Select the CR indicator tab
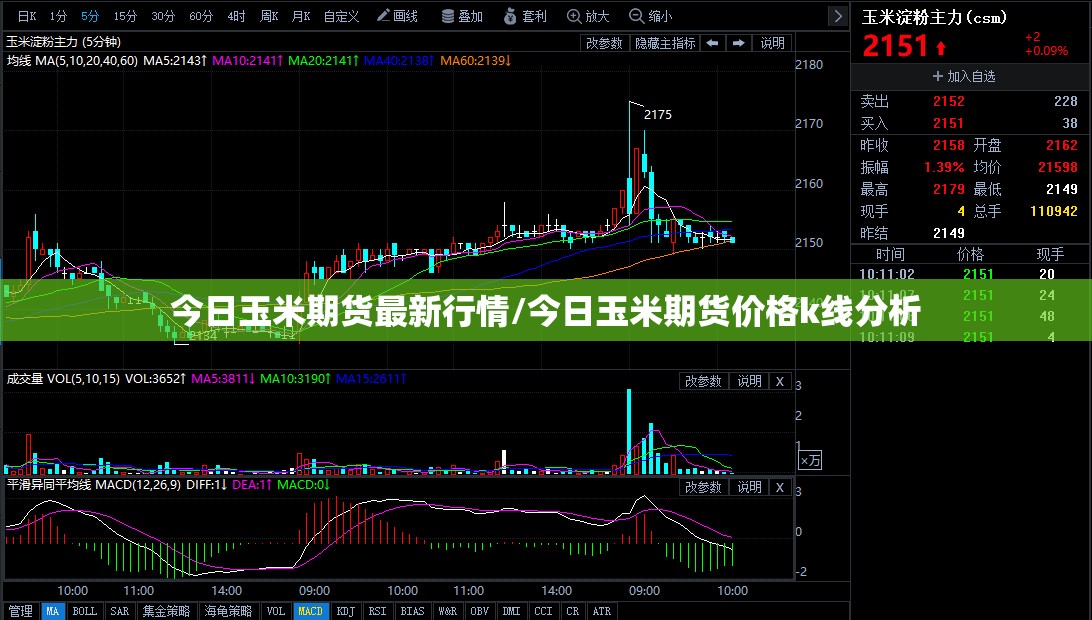This screenshot has width=1092, height=620. (x=572, y=611)
